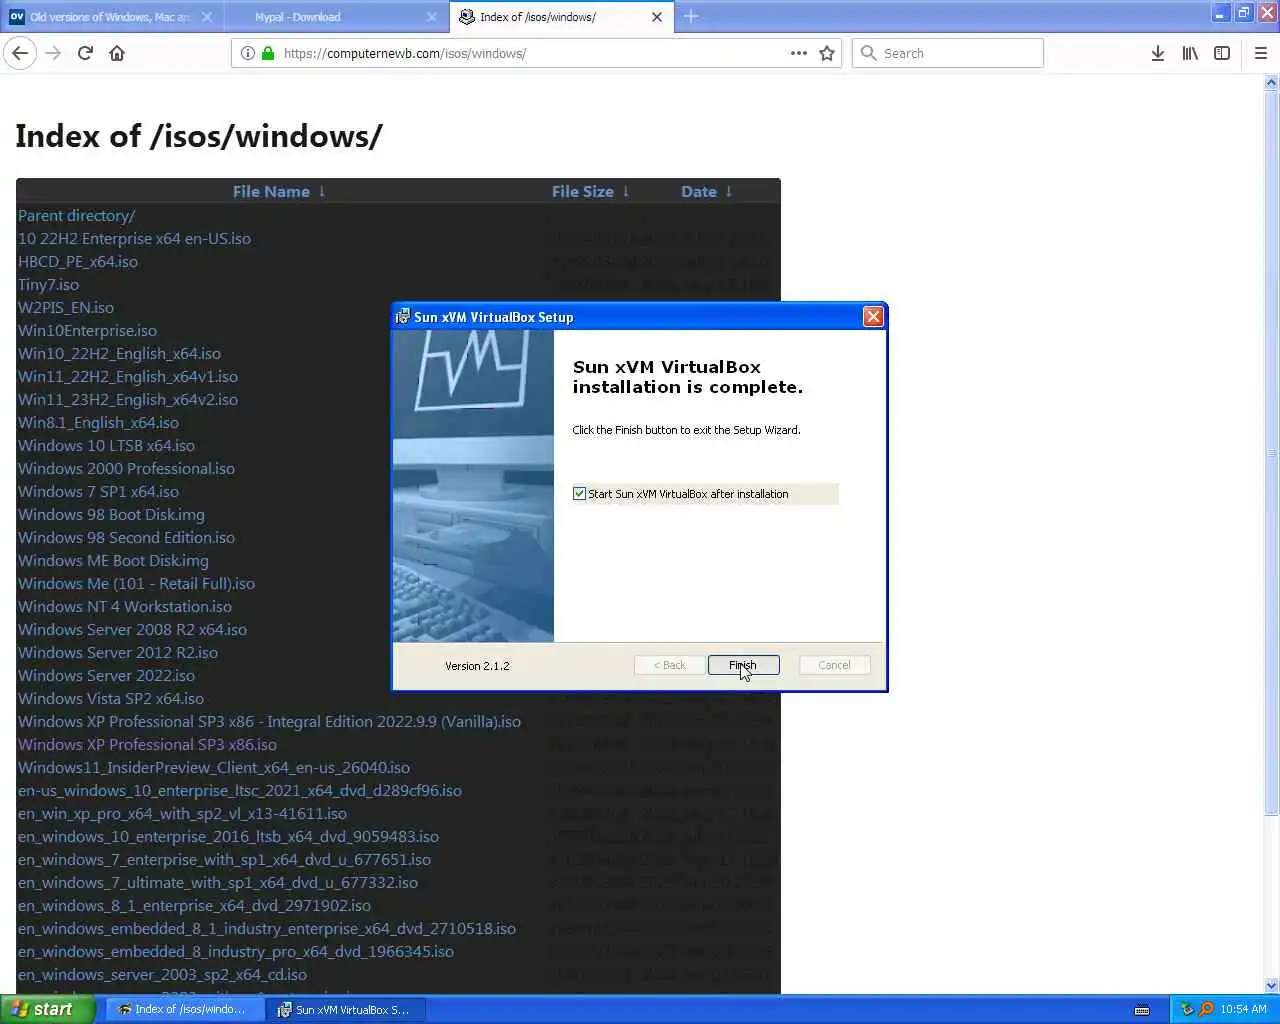Image resolution: width=1280 pixels, height=1024 pixels.
Task: Open Windows Server 2008 R2 x64.iso
Action: tap(132, 629)
